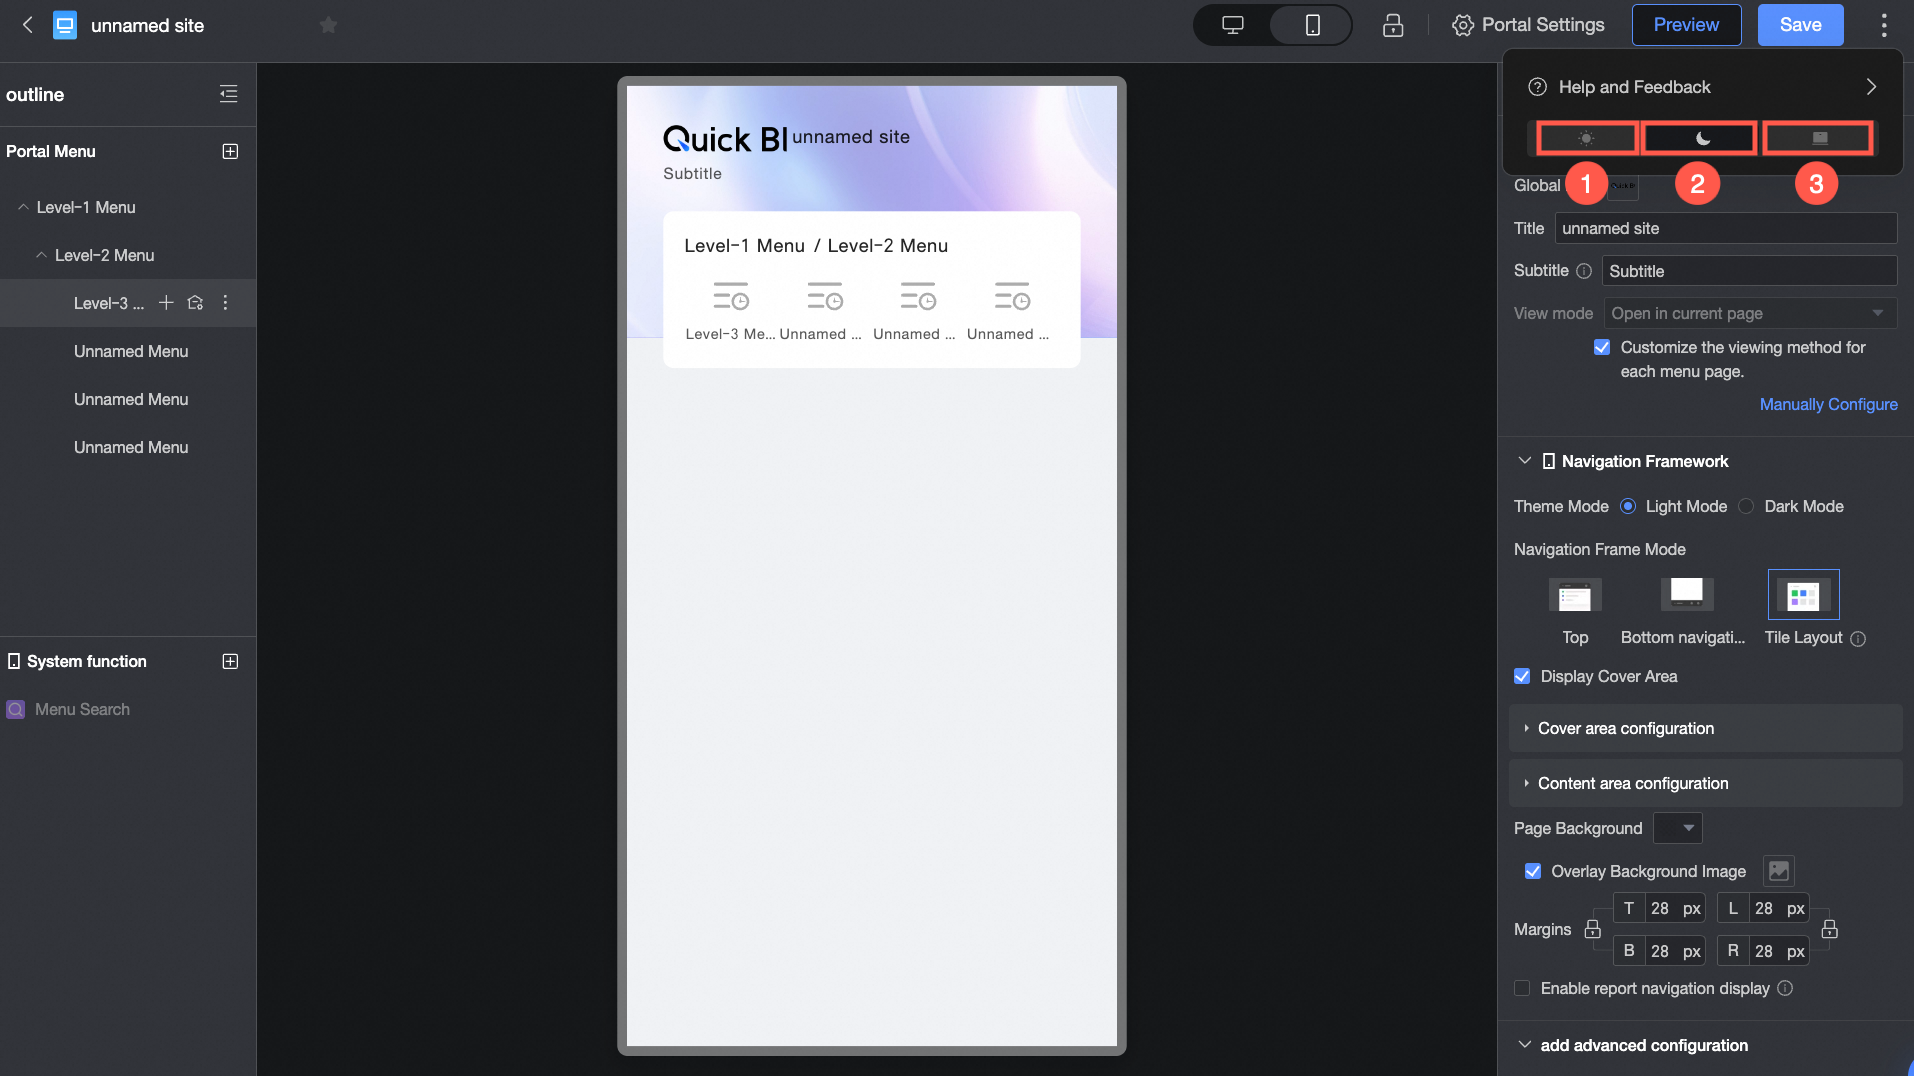Image resolution: width=1914 pixels, height=1076 pixels.
Task: Click the Global logo thumbnail
Action: pos(1622,186)
